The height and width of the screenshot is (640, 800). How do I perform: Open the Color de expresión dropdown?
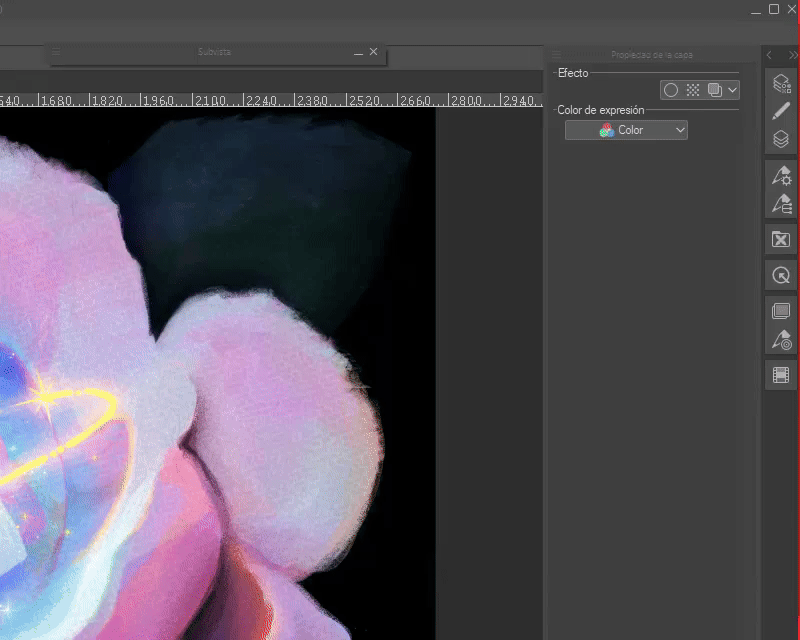(626, 130)
